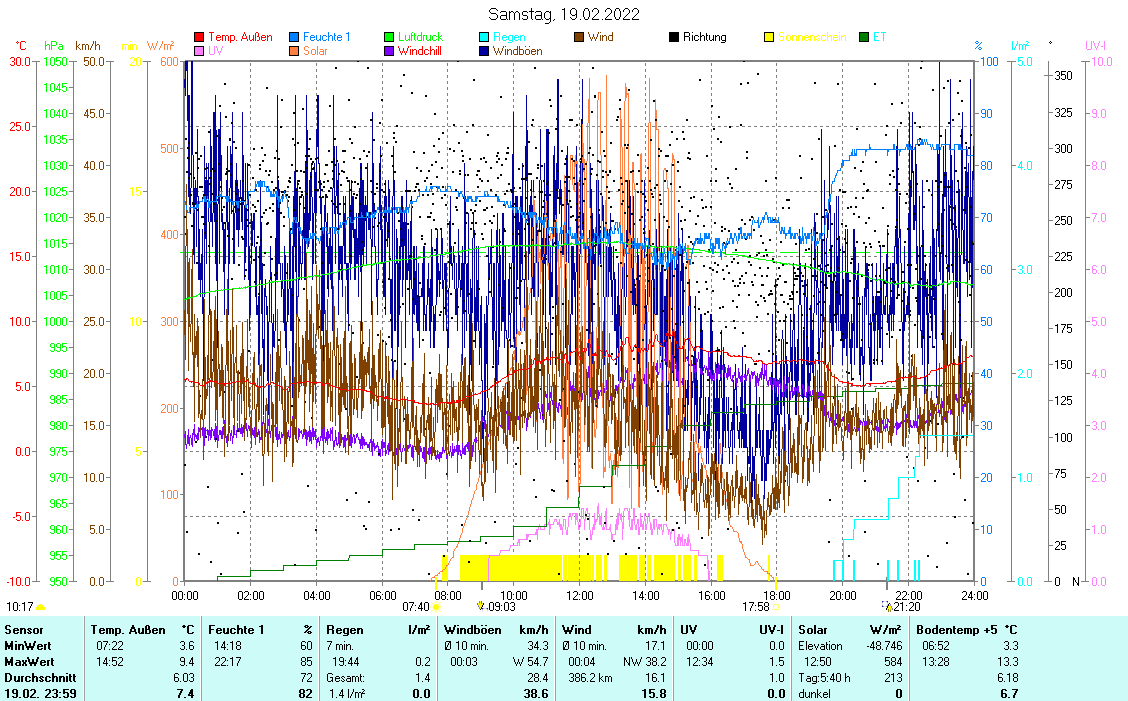Click the pink UV legend square
The image size is (1128, 701).
(x=199, y=50)
